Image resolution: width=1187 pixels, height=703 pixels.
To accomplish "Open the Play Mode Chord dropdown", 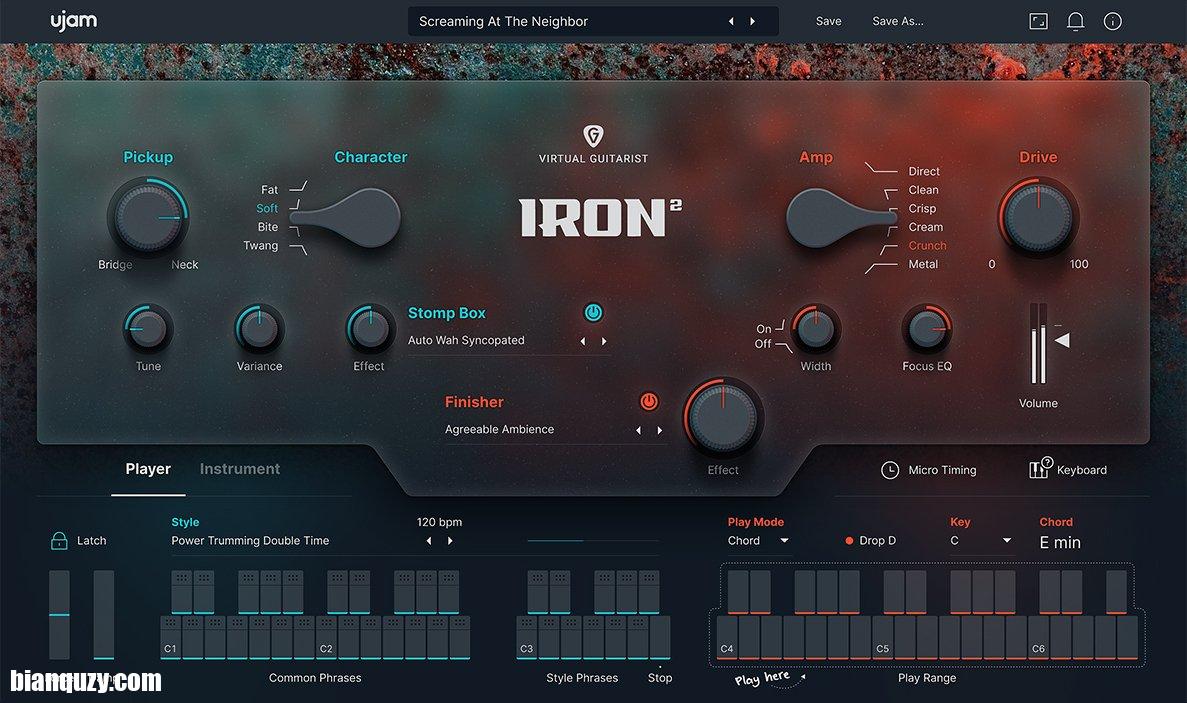I will 758,540.
